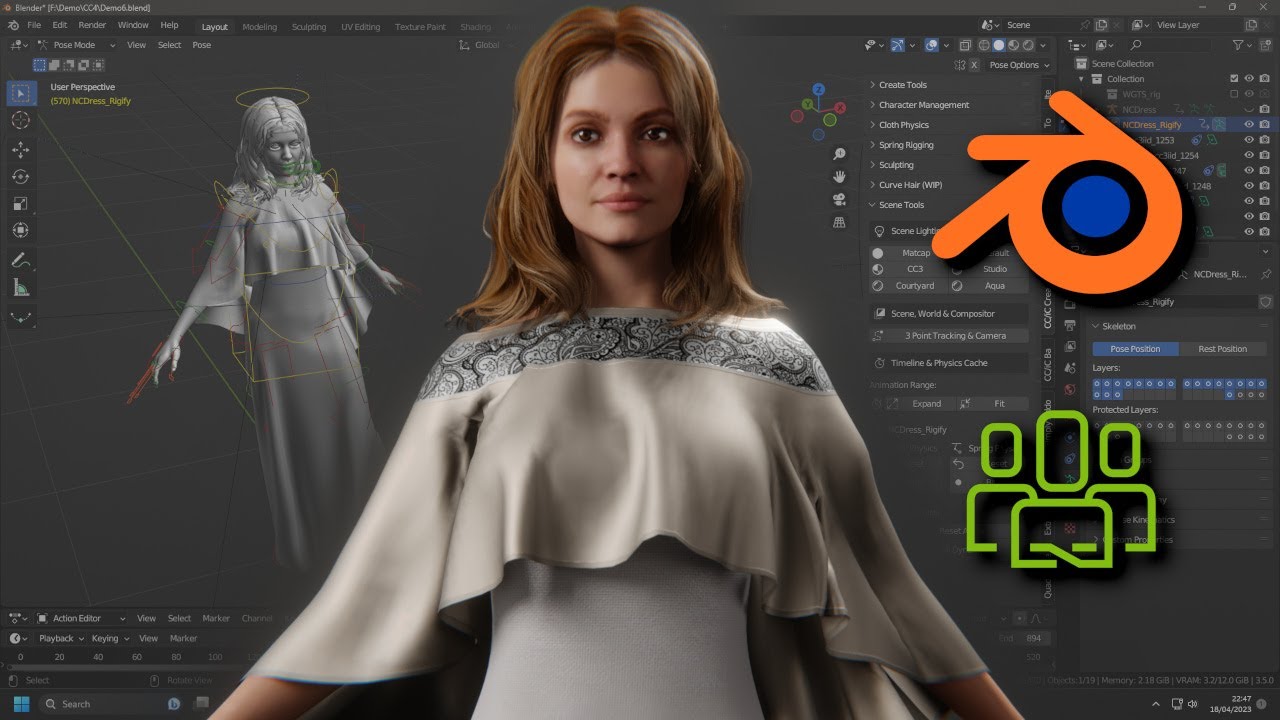Click the Scene, World & Compositor button
Screen dimensions: 1280x720
[949, 314]
